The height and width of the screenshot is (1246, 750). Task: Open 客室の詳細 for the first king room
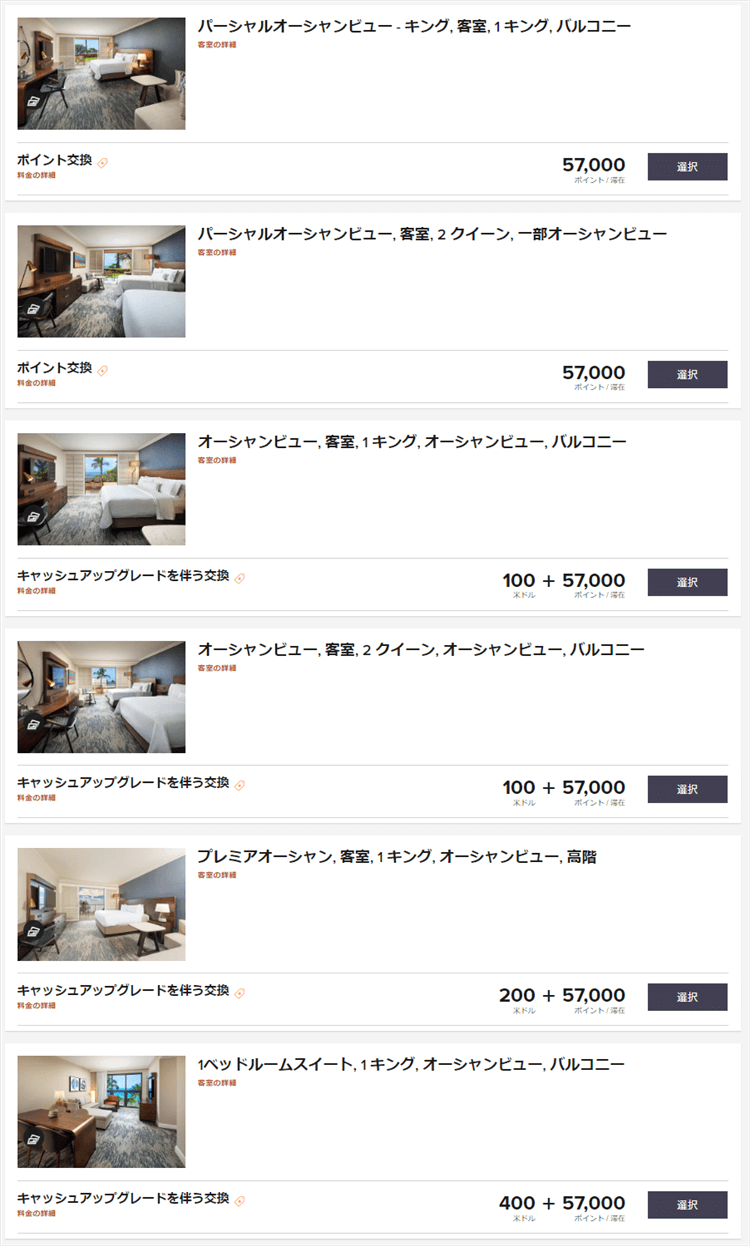[217, 45]
